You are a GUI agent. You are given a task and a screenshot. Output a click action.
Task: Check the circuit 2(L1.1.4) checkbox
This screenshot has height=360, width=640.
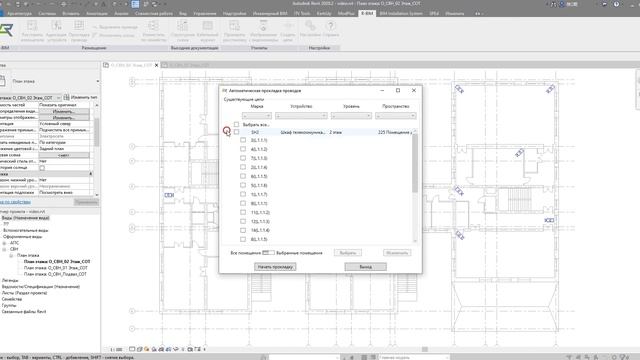point(243,167)
